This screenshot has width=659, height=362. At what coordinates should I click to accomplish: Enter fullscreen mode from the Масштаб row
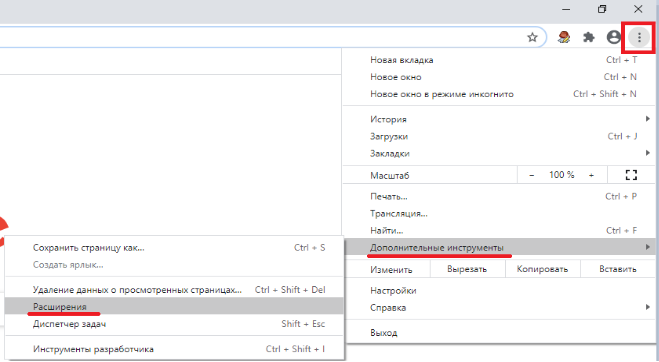(631, 175)
